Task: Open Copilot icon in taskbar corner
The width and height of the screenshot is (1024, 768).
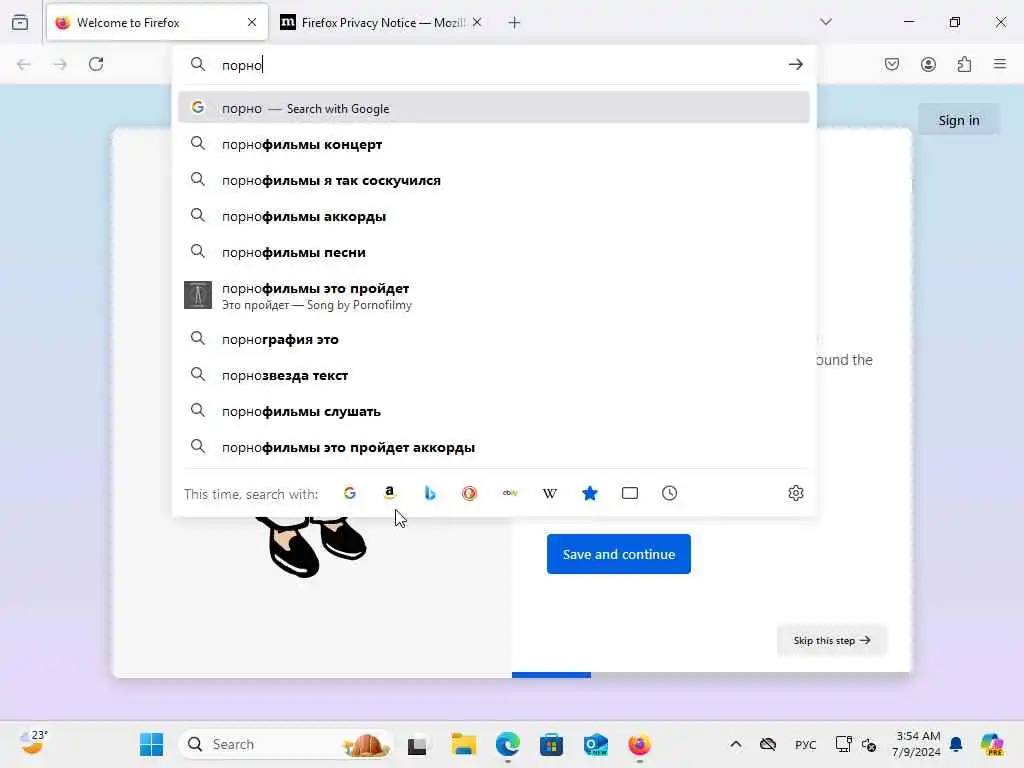Action: pyautogui.click(x=992, y=744)
